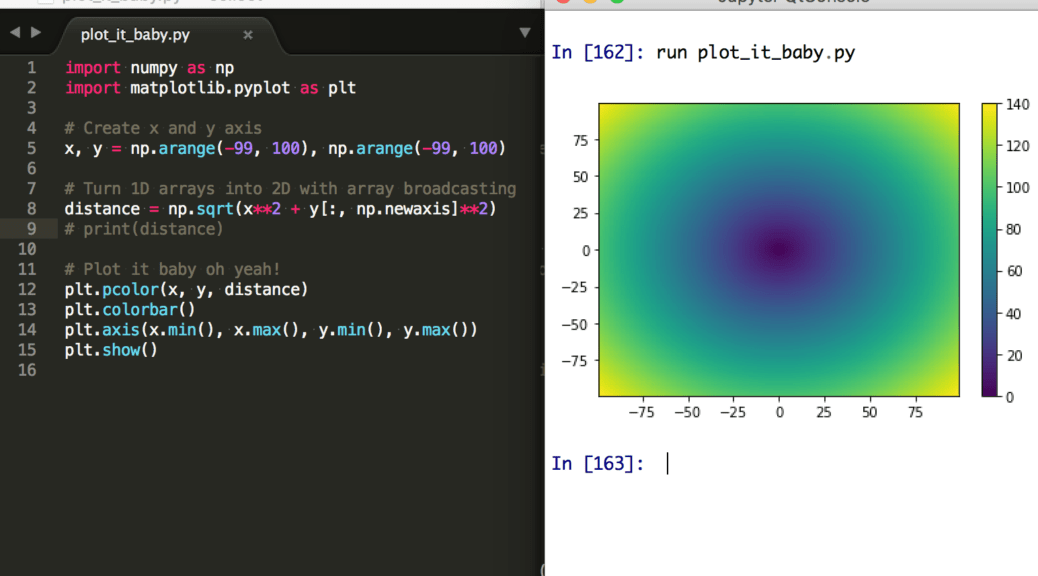Click the plt.show() call on line 15
1038x576 pixels.
pyautogui.click(x=110, y=349)
